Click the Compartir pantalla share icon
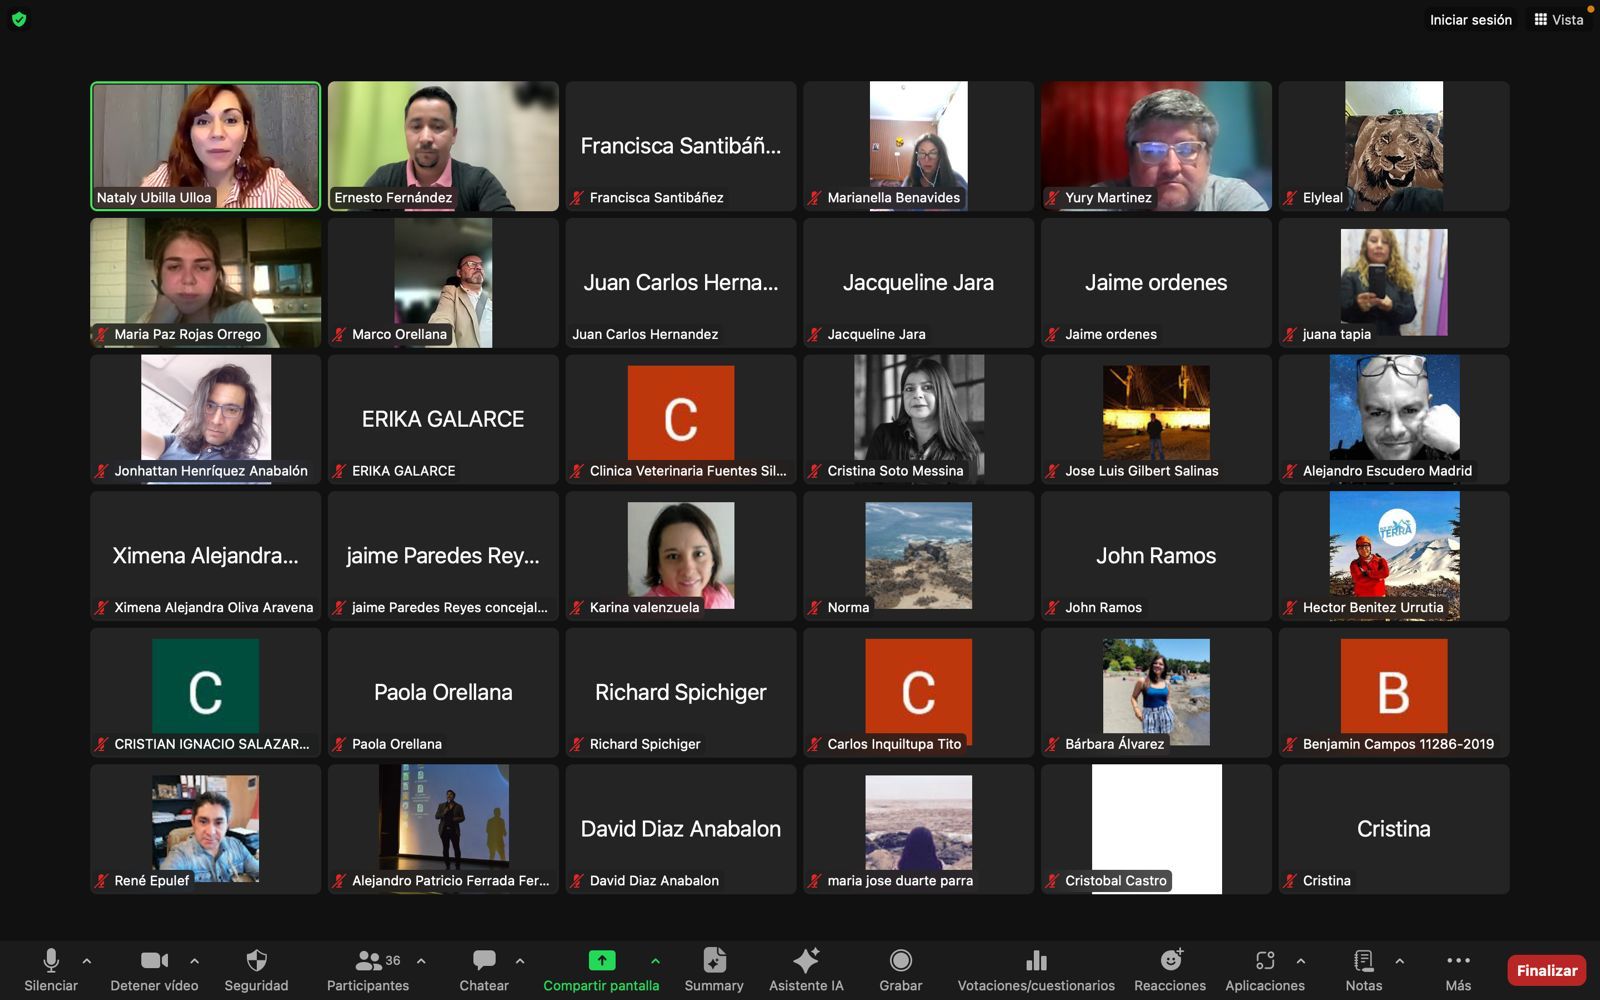1600x1000 pixels. (x=601, y=961)
